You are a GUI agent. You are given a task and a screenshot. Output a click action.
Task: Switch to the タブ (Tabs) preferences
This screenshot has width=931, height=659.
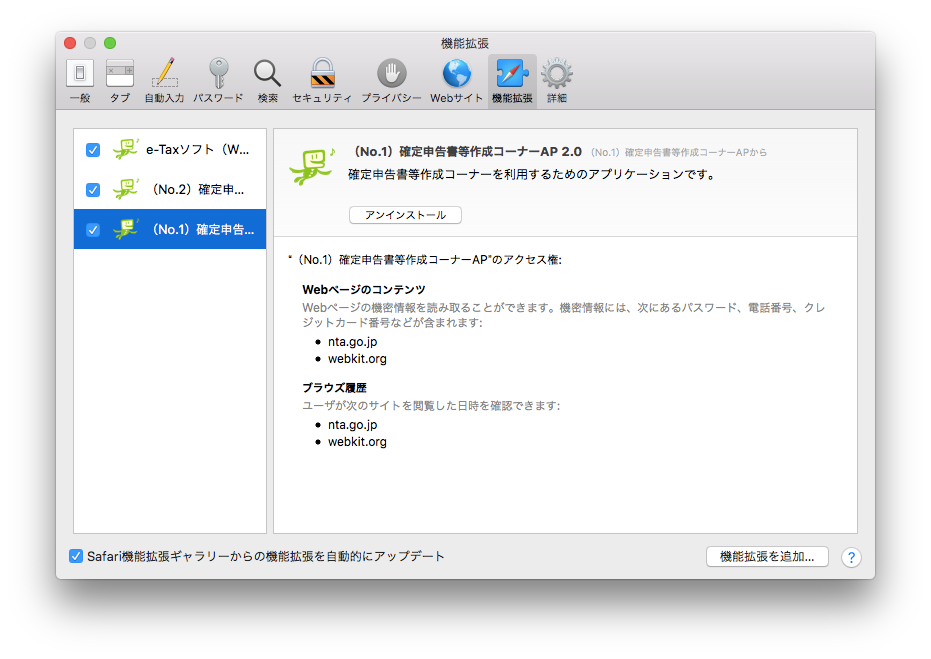click(x=120, y=80)
